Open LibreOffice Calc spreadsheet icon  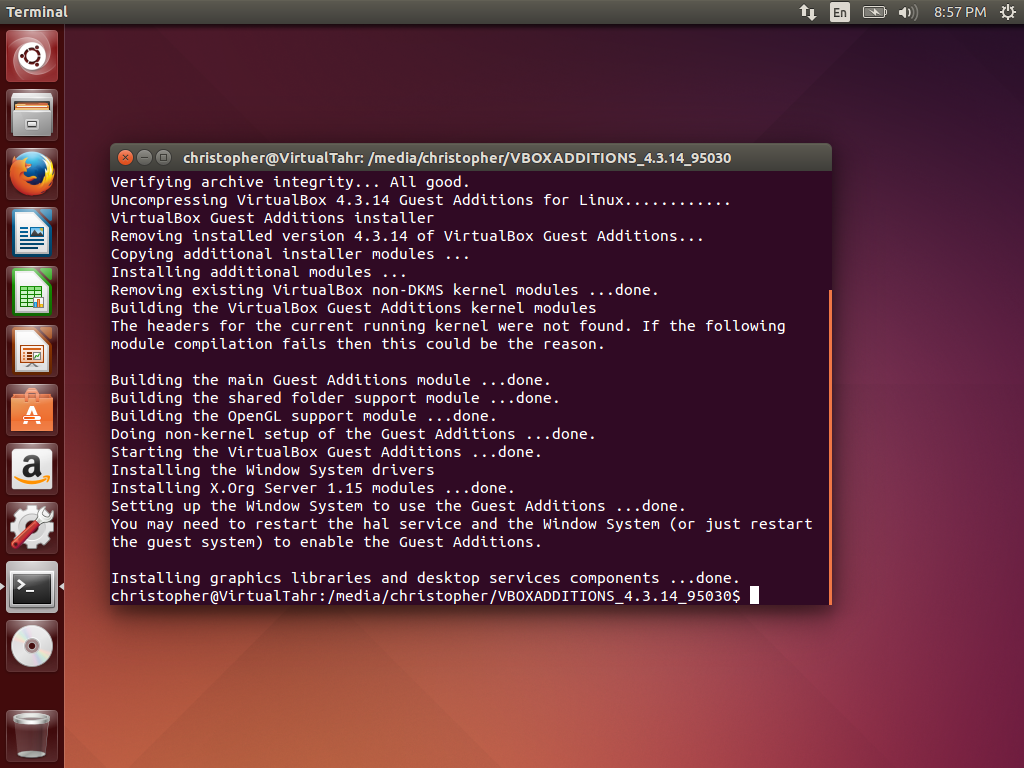click(32, 292)
